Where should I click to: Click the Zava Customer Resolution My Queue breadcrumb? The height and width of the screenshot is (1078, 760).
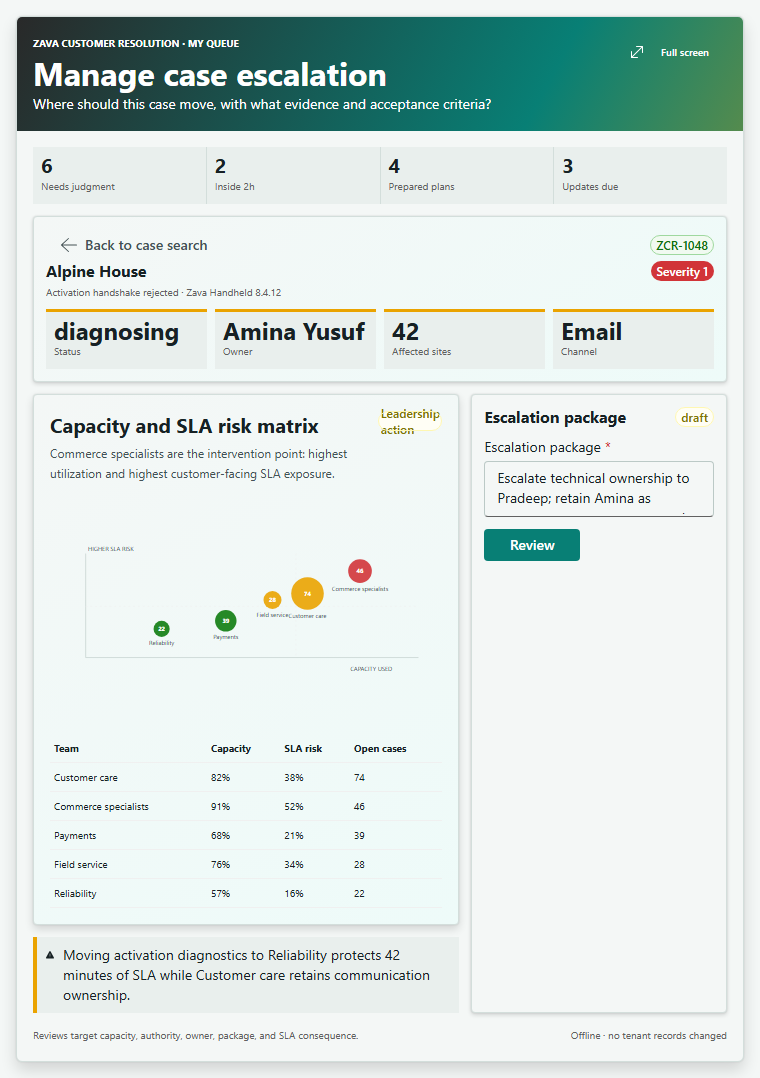pos(136,43)
